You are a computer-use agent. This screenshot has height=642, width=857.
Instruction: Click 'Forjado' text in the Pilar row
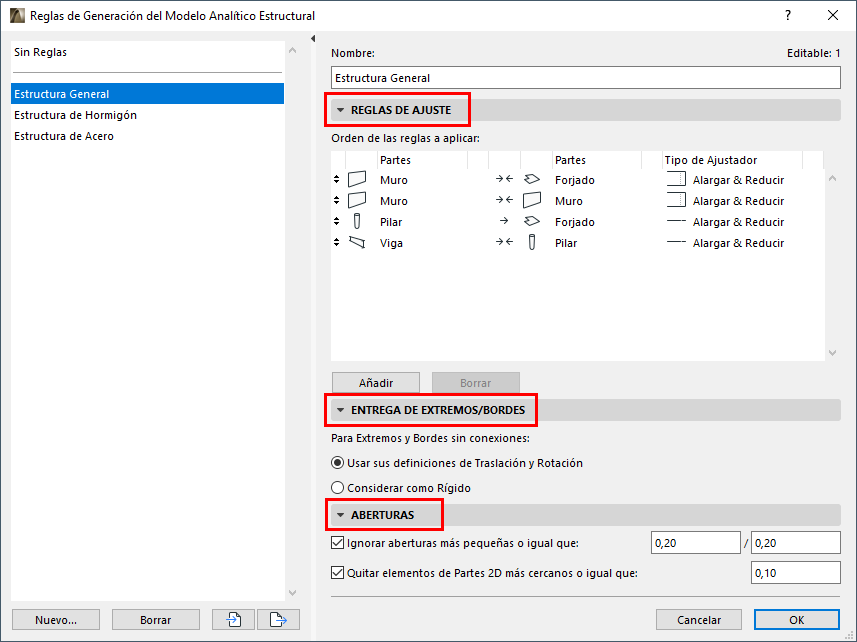(x=574, y=222)
